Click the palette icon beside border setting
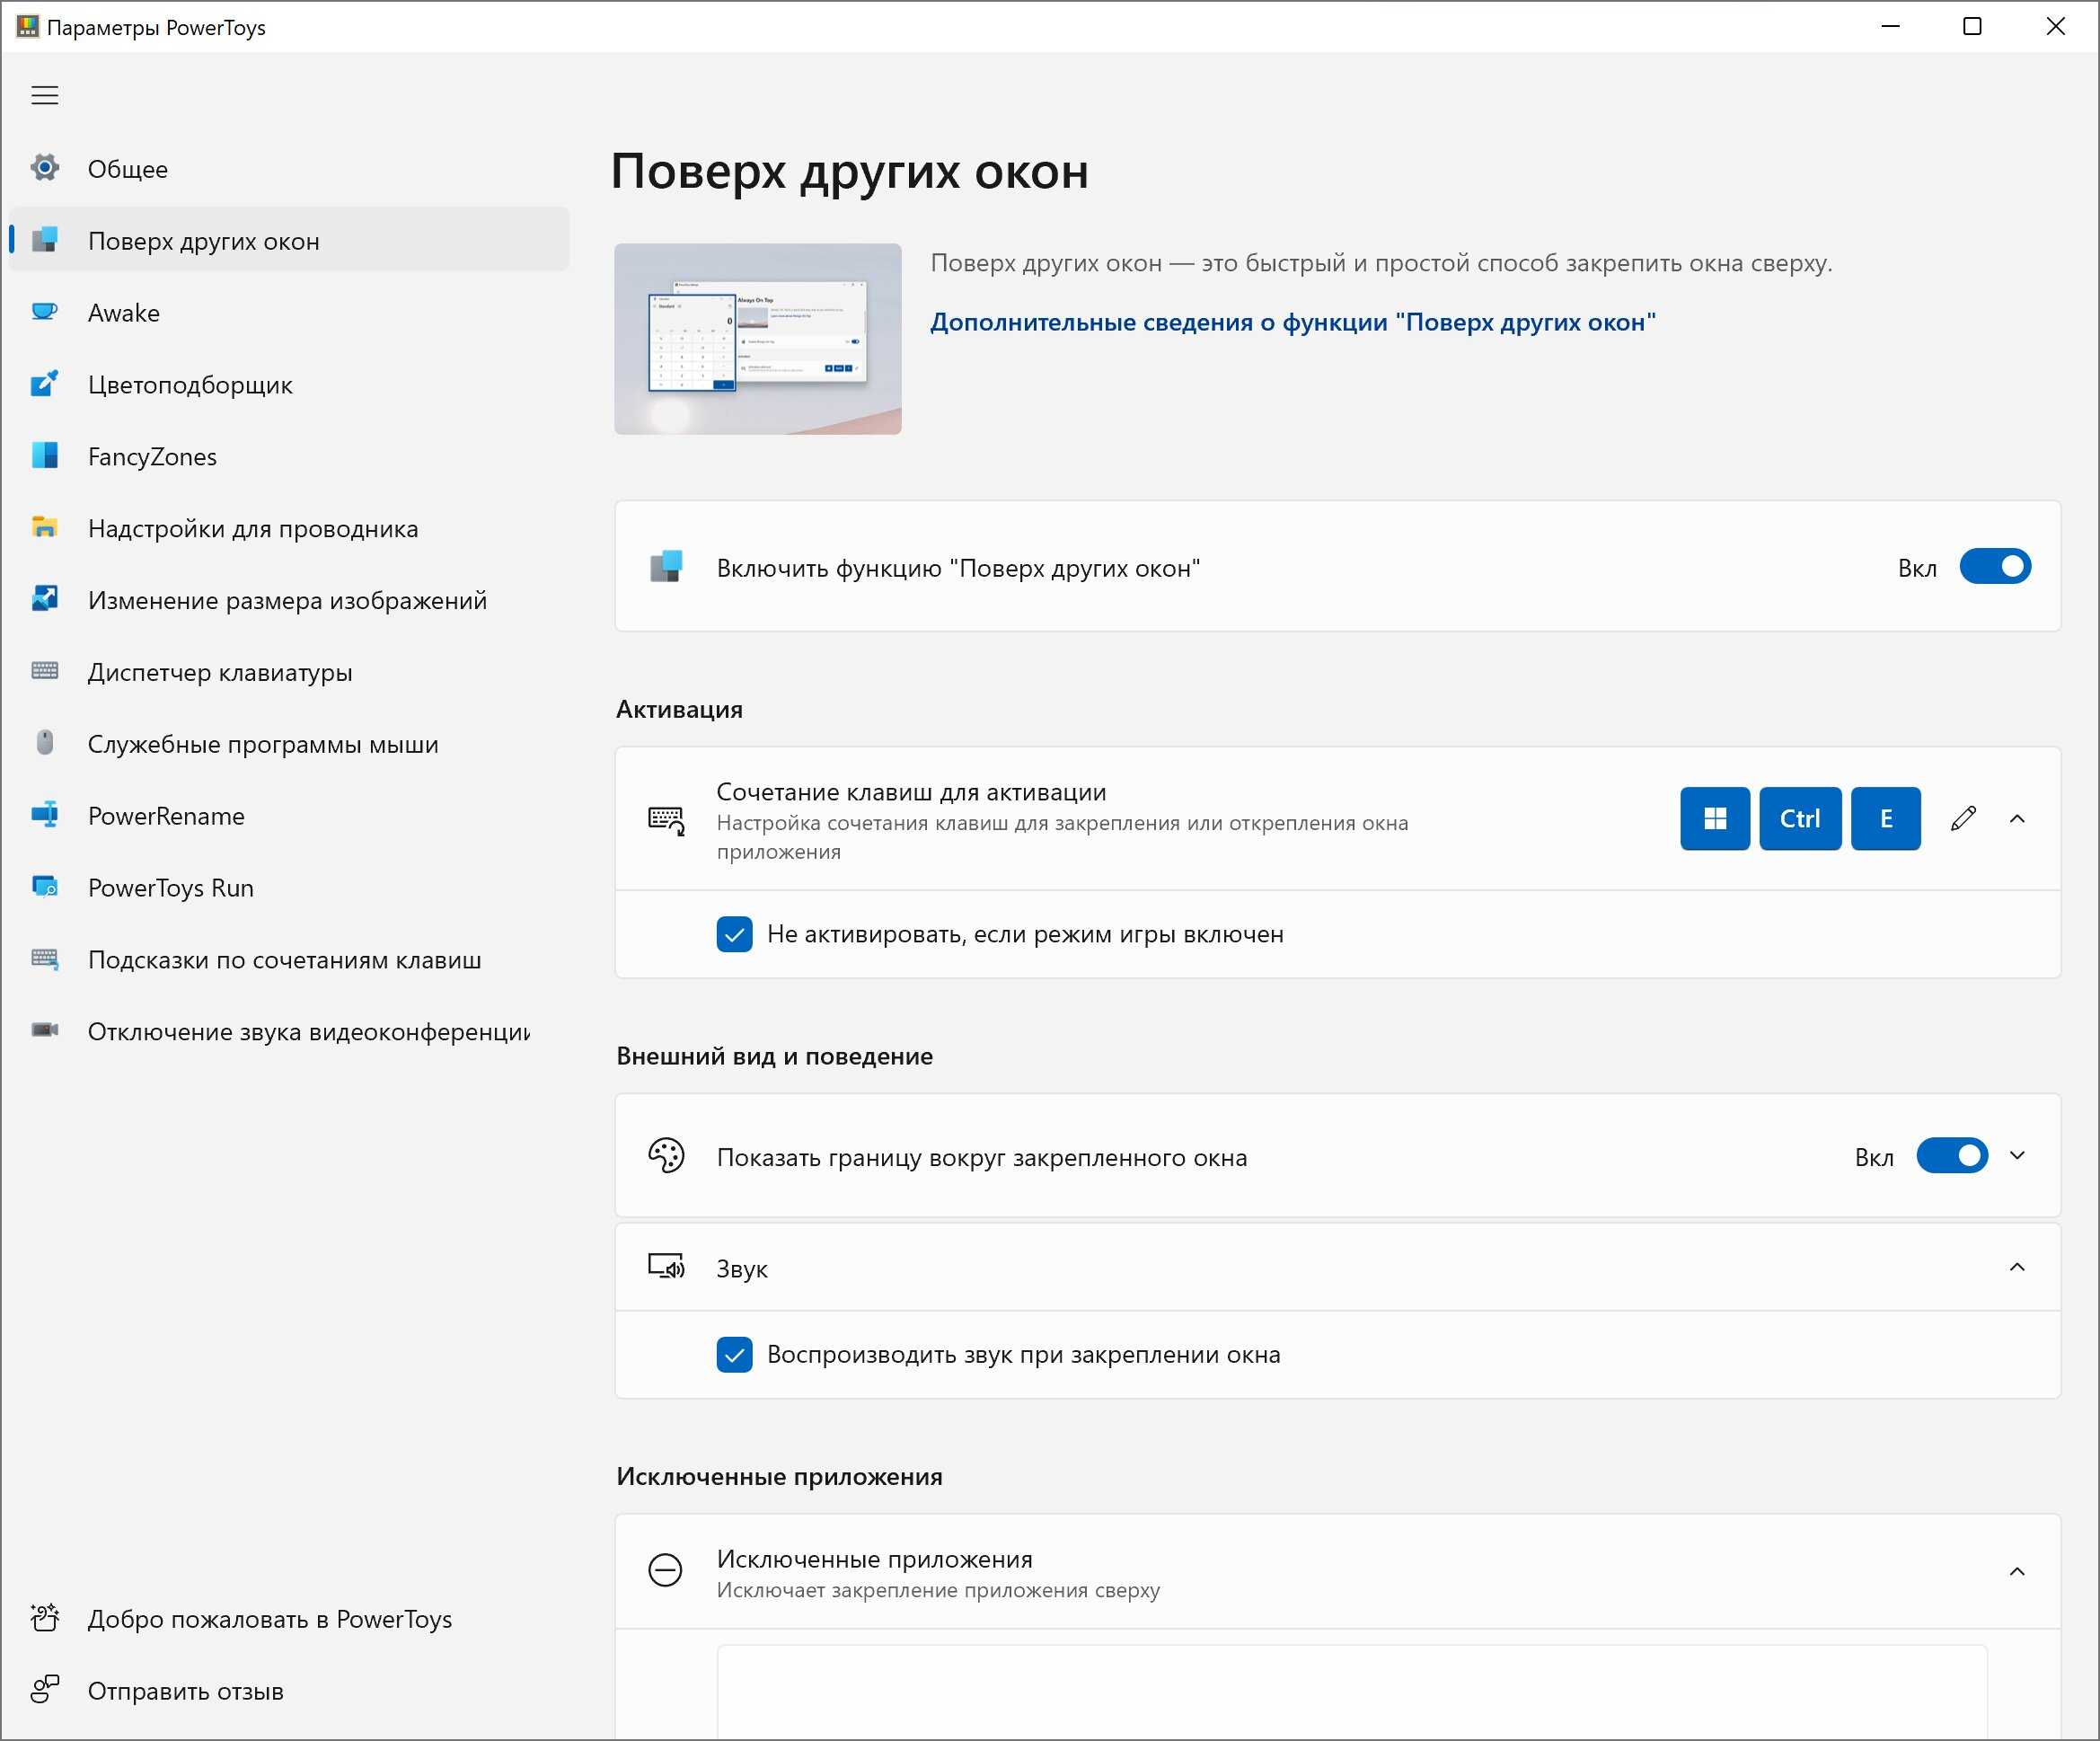The height and width of the screenshot is (1741, 2100). pos(666,1156)
